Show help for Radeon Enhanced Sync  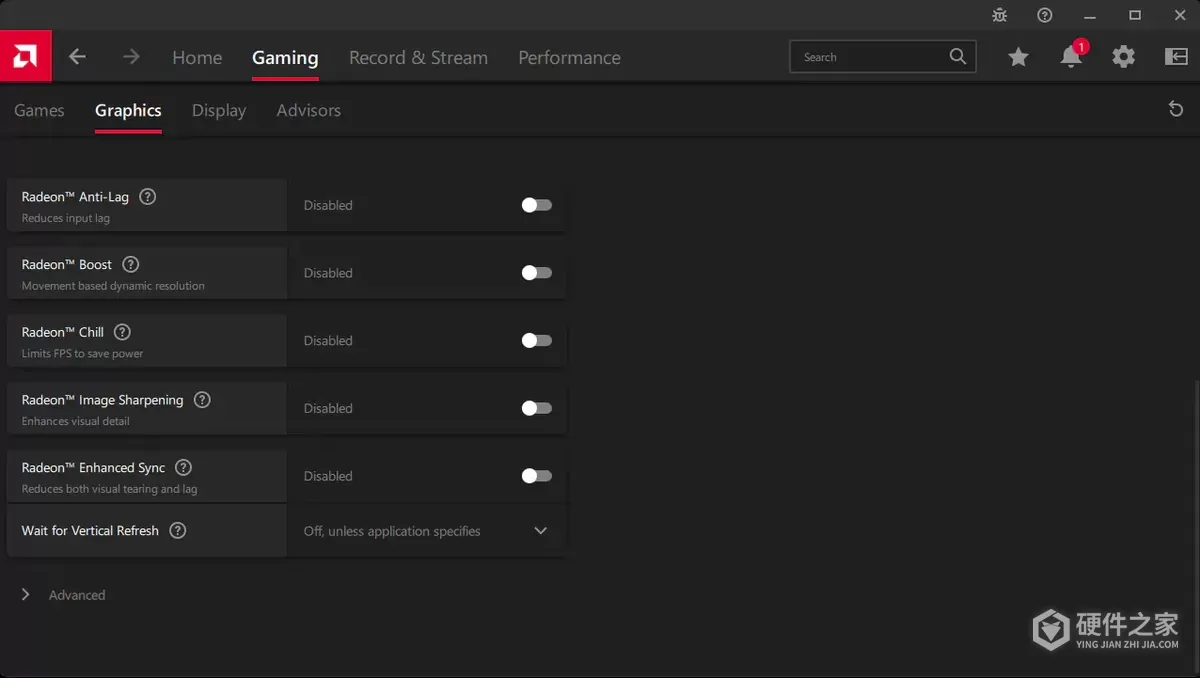183,468
